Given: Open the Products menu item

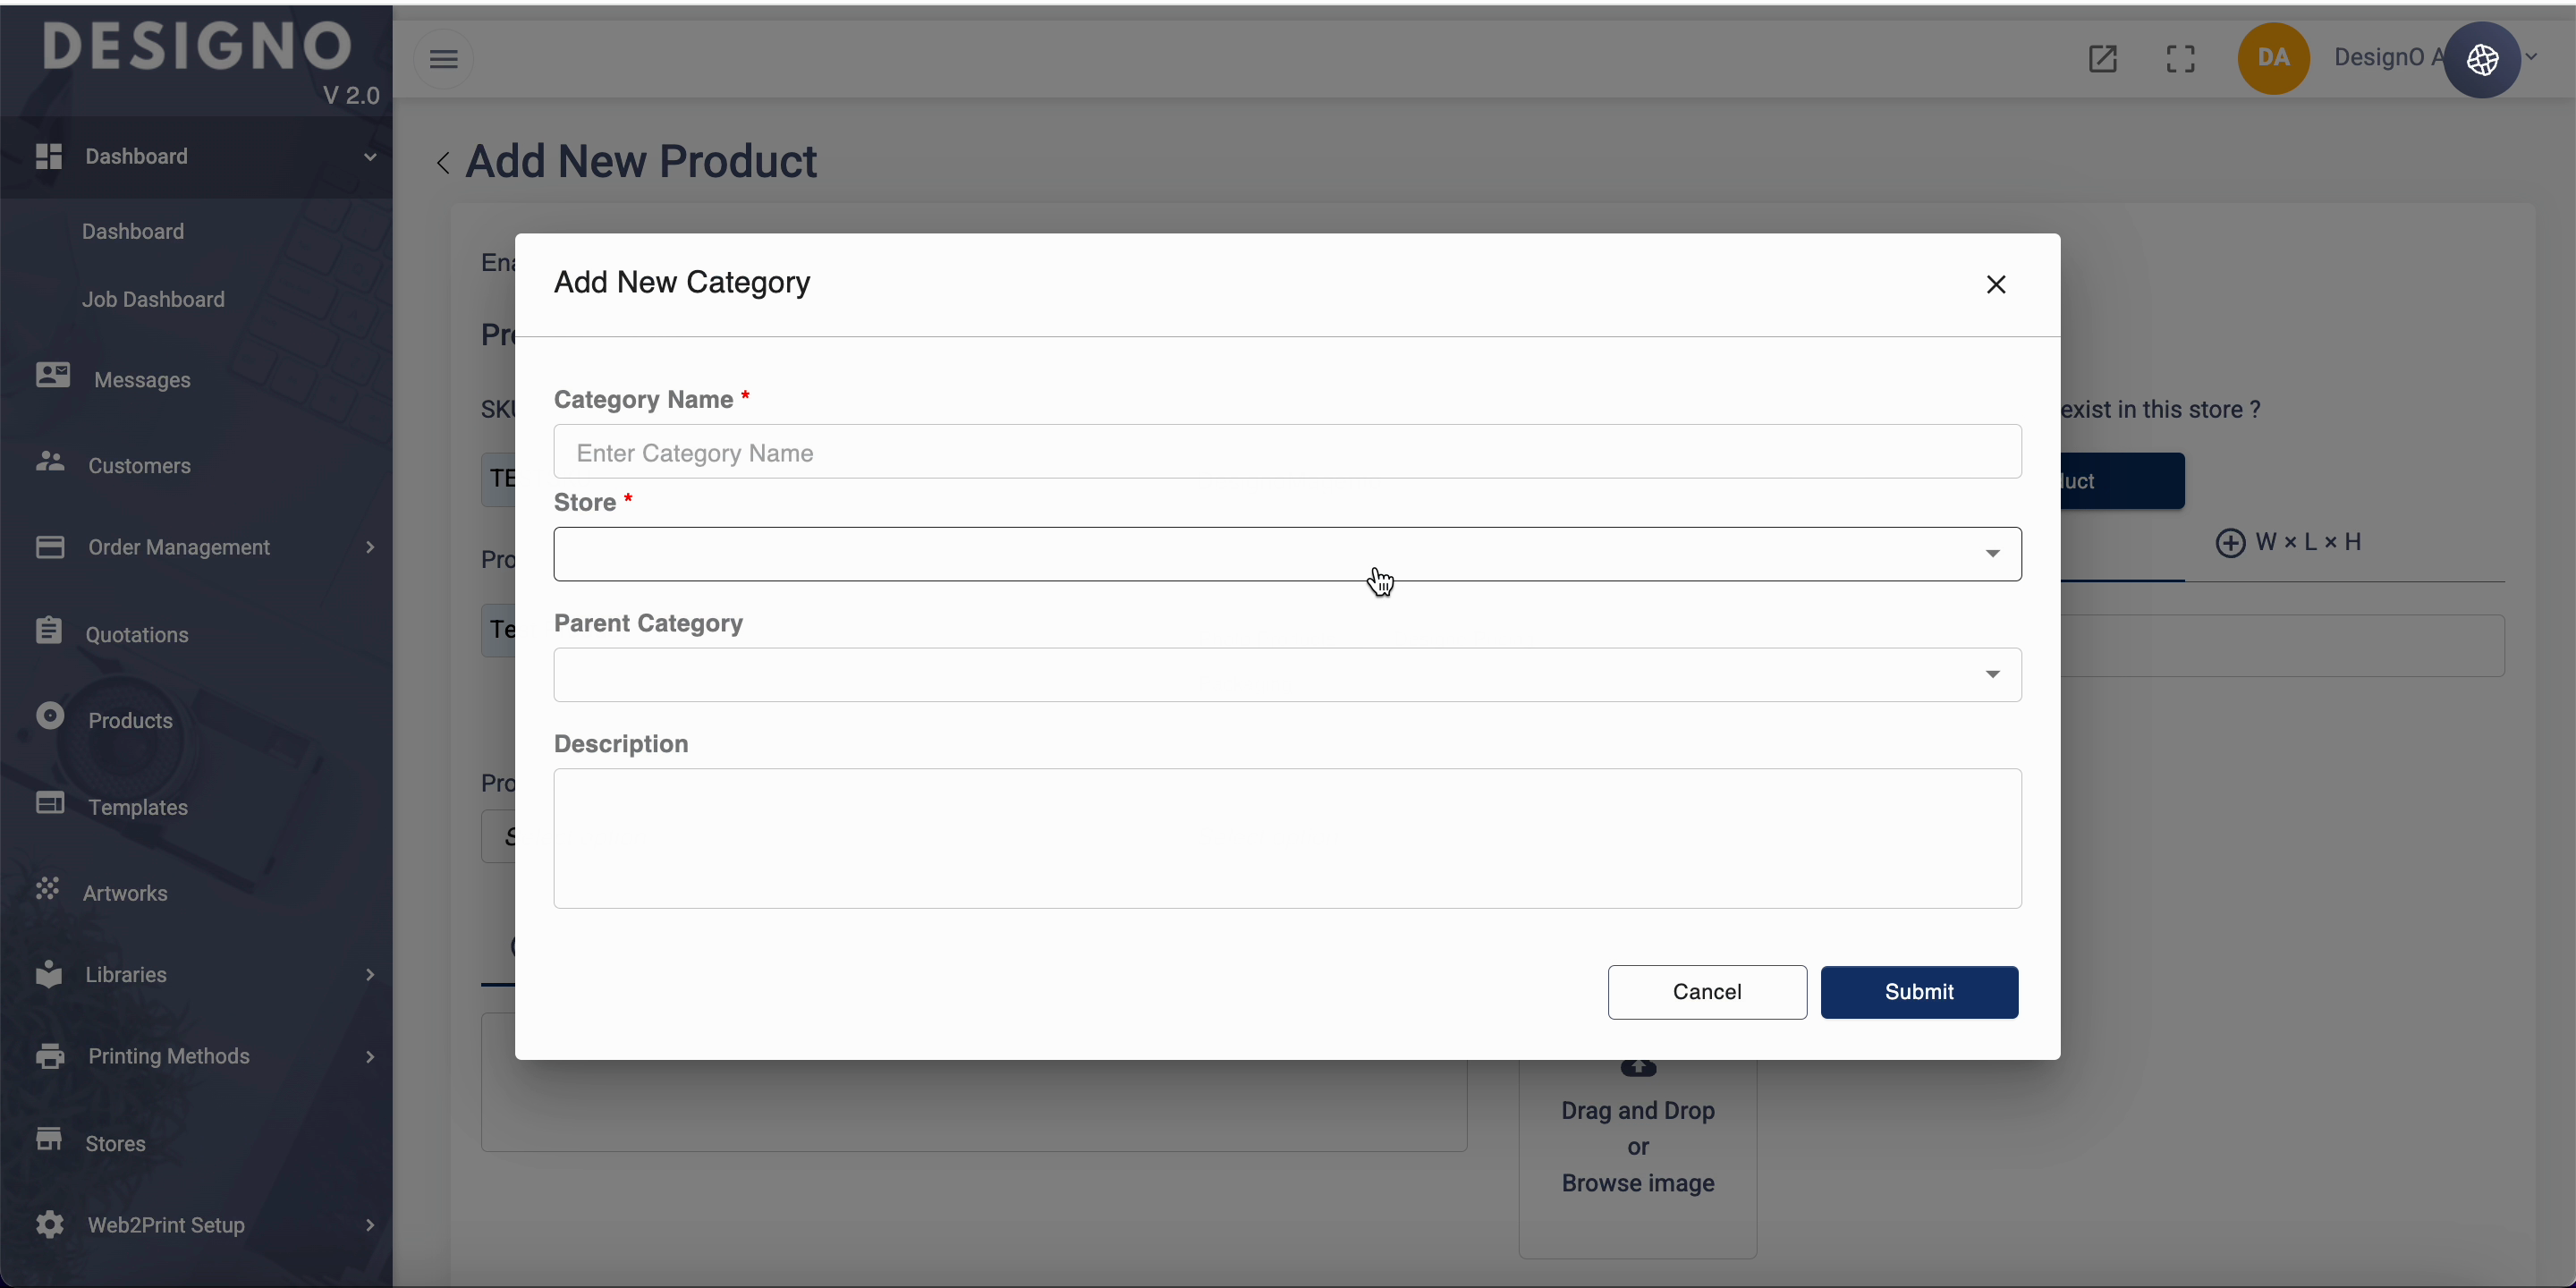Looking at the screenshot, I should tap(130, 721).
